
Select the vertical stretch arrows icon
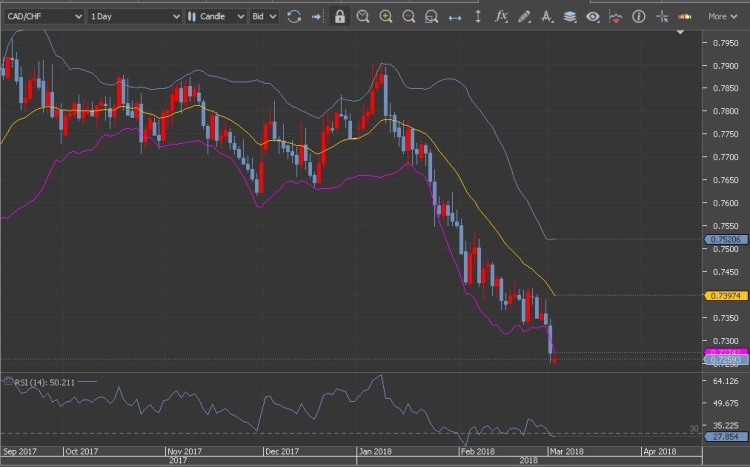pyautogui.click(x=477, y=17)
